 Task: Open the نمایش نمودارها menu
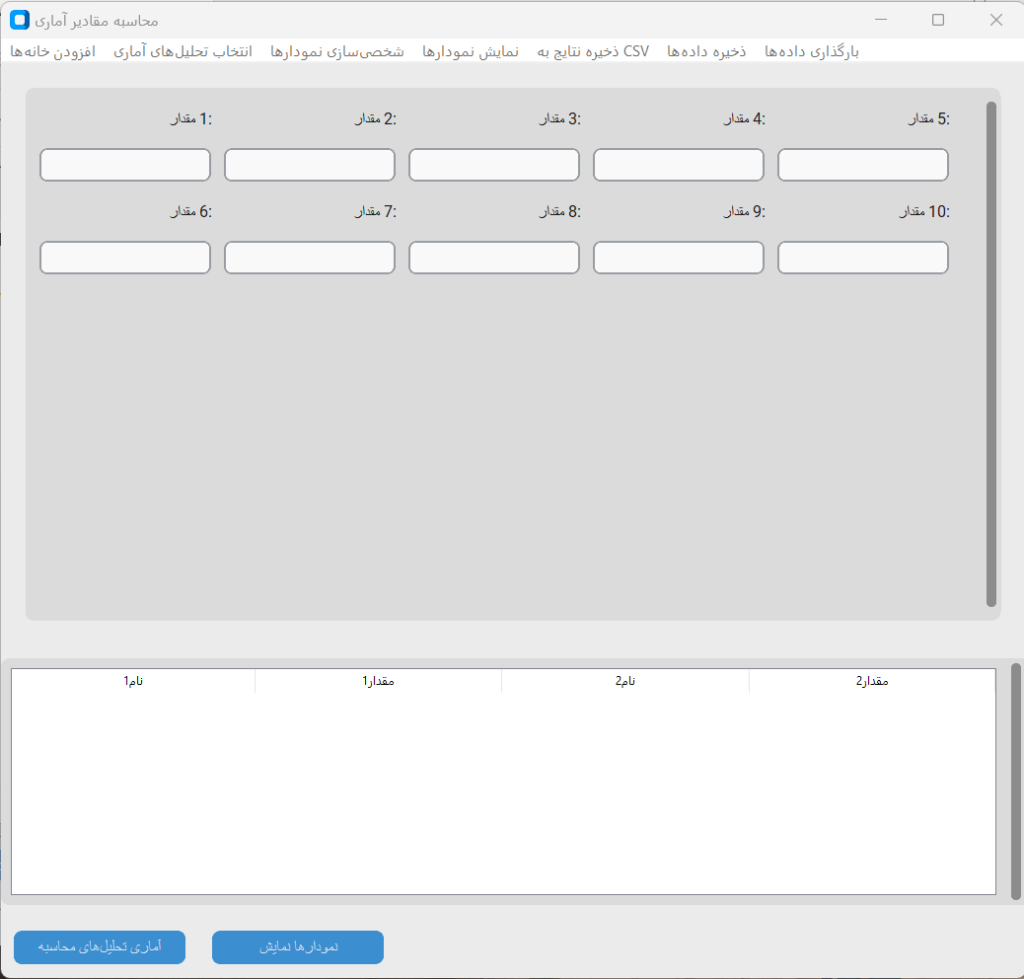tap(470, 51)
